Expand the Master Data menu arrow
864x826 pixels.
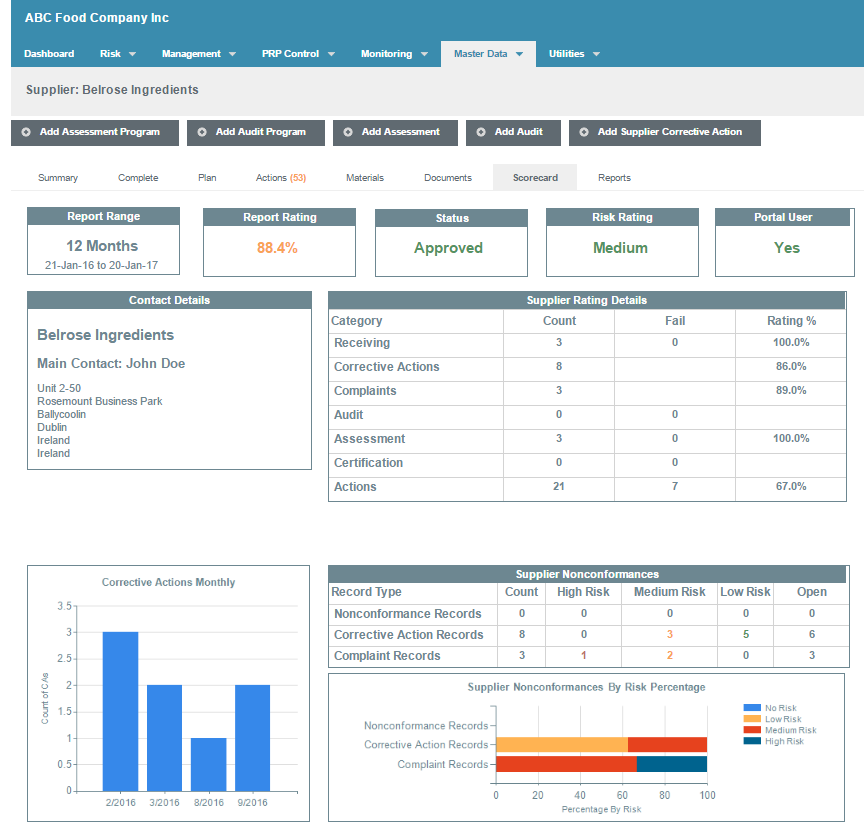click(520, 54)
